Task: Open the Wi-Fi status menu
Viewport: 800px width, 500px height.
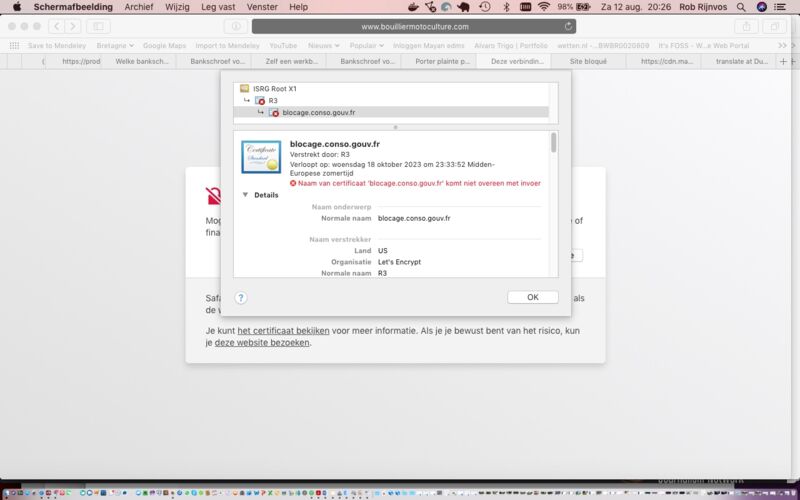Action: coord(544,7)
